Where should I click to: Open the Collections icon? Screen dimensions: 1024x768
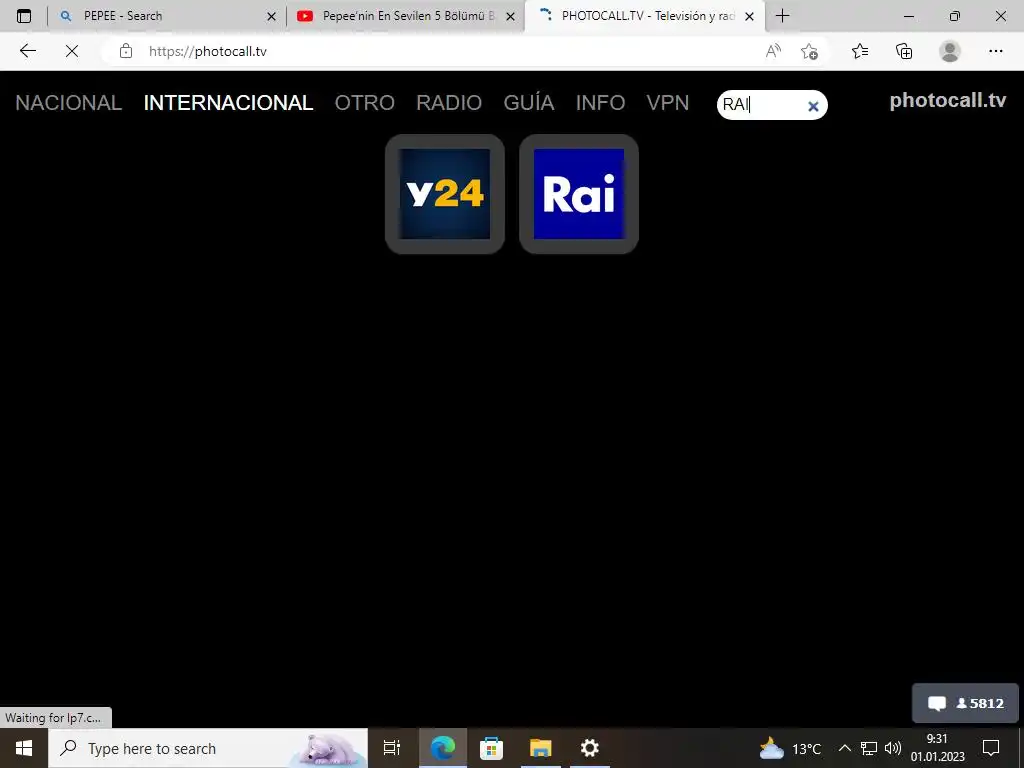click(904, 51)
